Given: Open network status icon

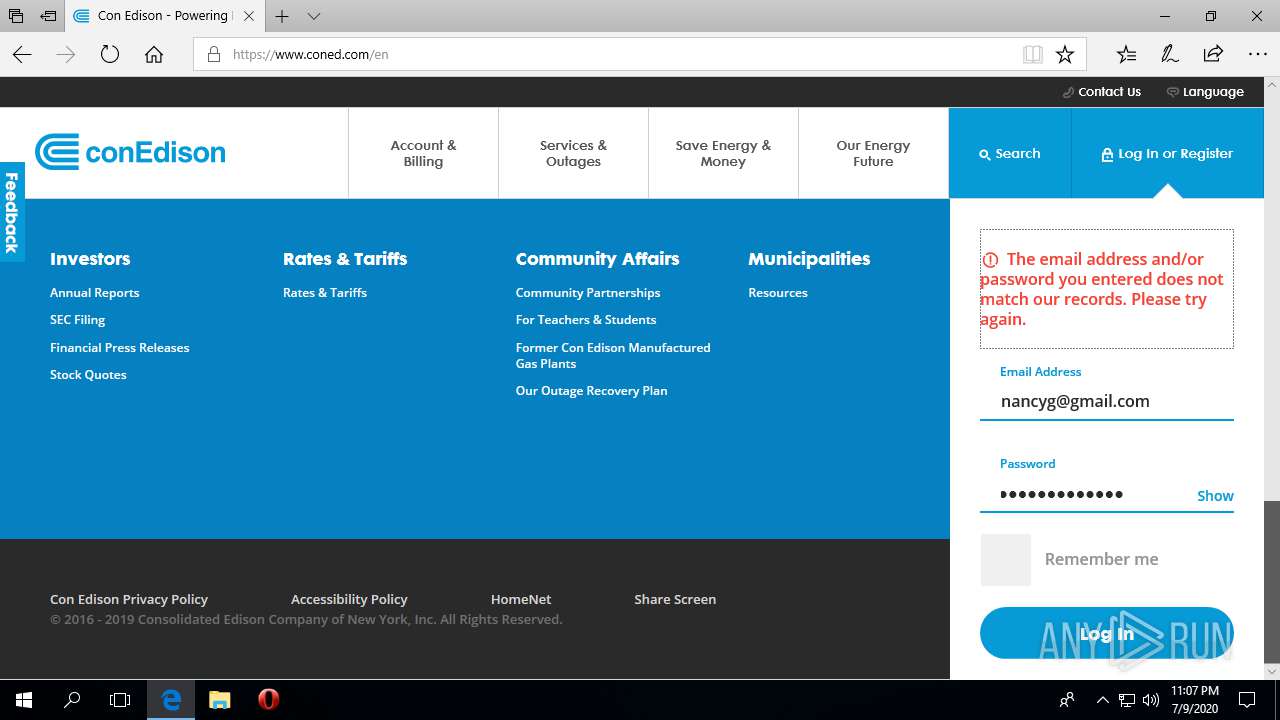Looking at the screenshot, I should coord(1127,700).
